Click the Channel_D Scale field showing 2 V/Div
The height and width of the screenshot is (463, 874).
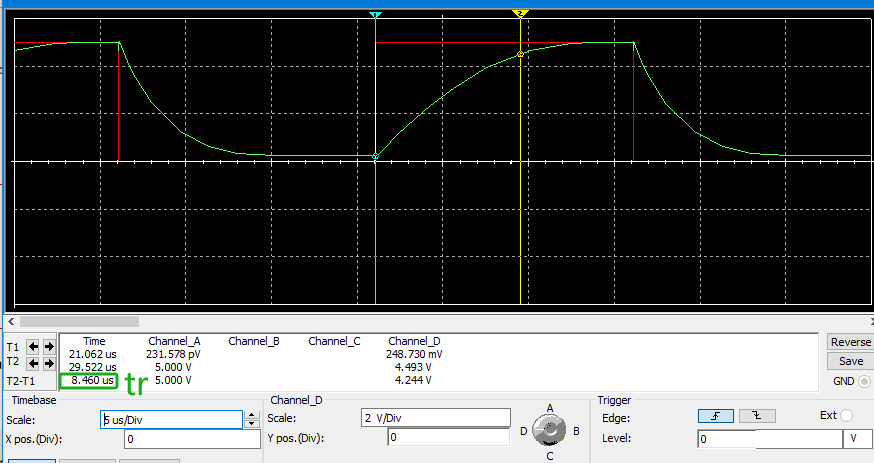tap(436, 418)
